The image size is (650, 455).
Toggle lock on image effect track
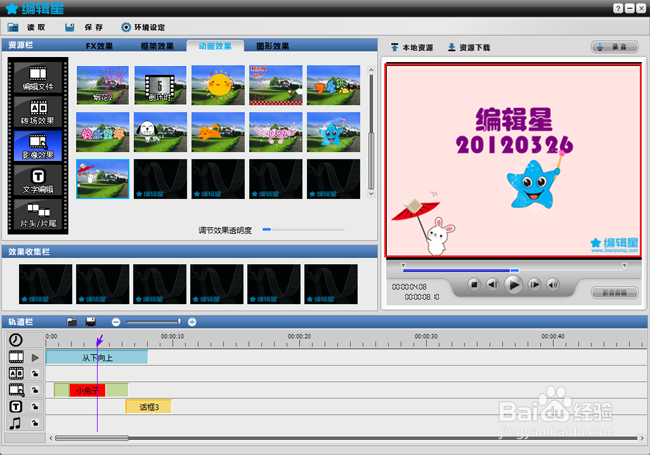tap(35, 390)
